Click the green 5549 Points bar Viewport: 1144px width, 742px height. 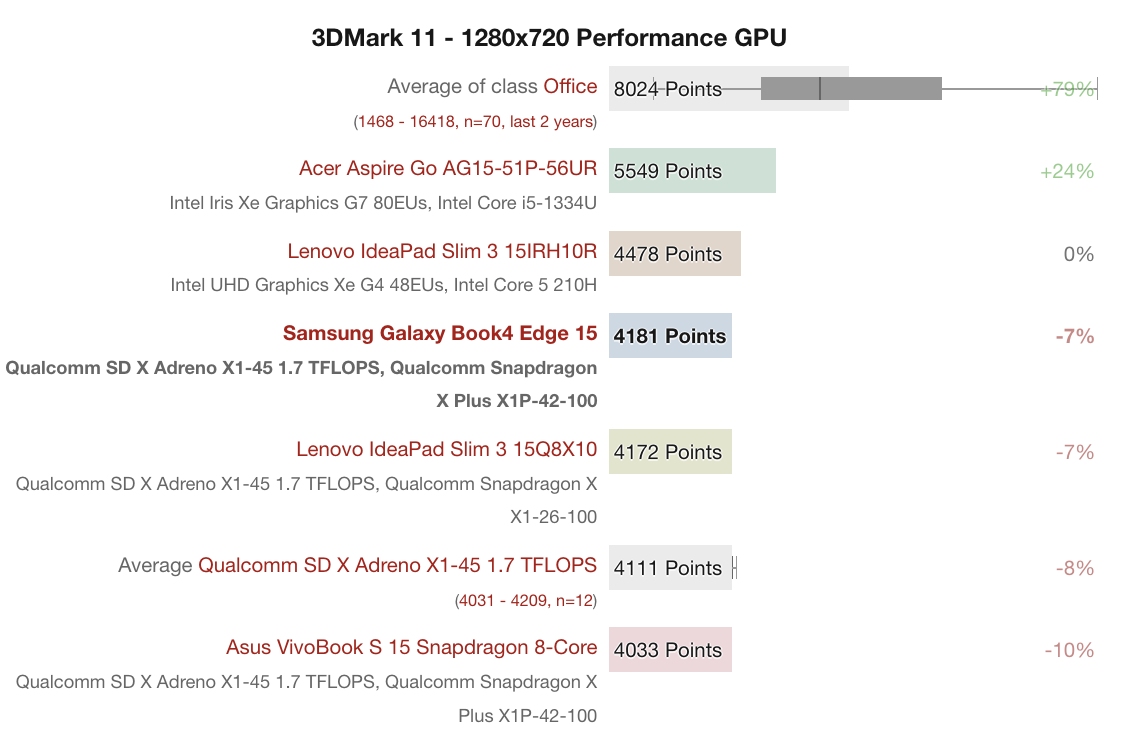[x=692, y=171]
